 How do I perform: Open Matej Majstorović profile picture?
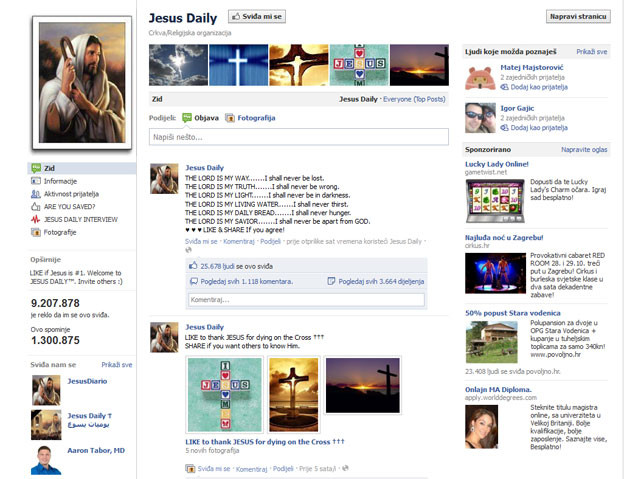(x=480, y=77)
